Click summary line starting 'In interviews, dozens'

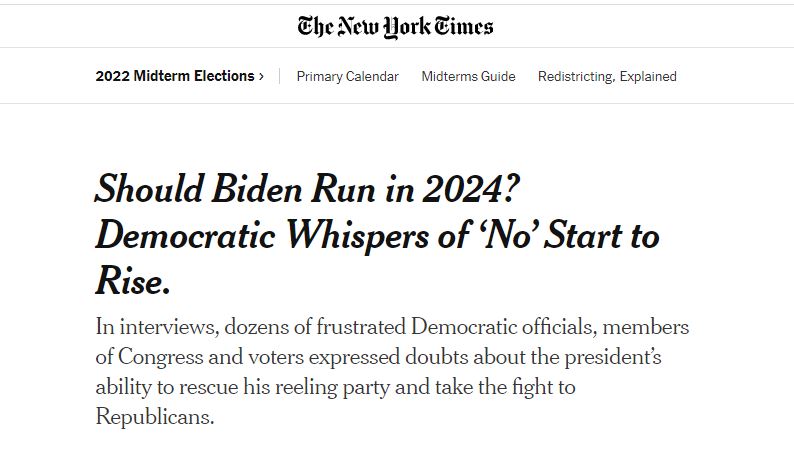coord(392,327)
